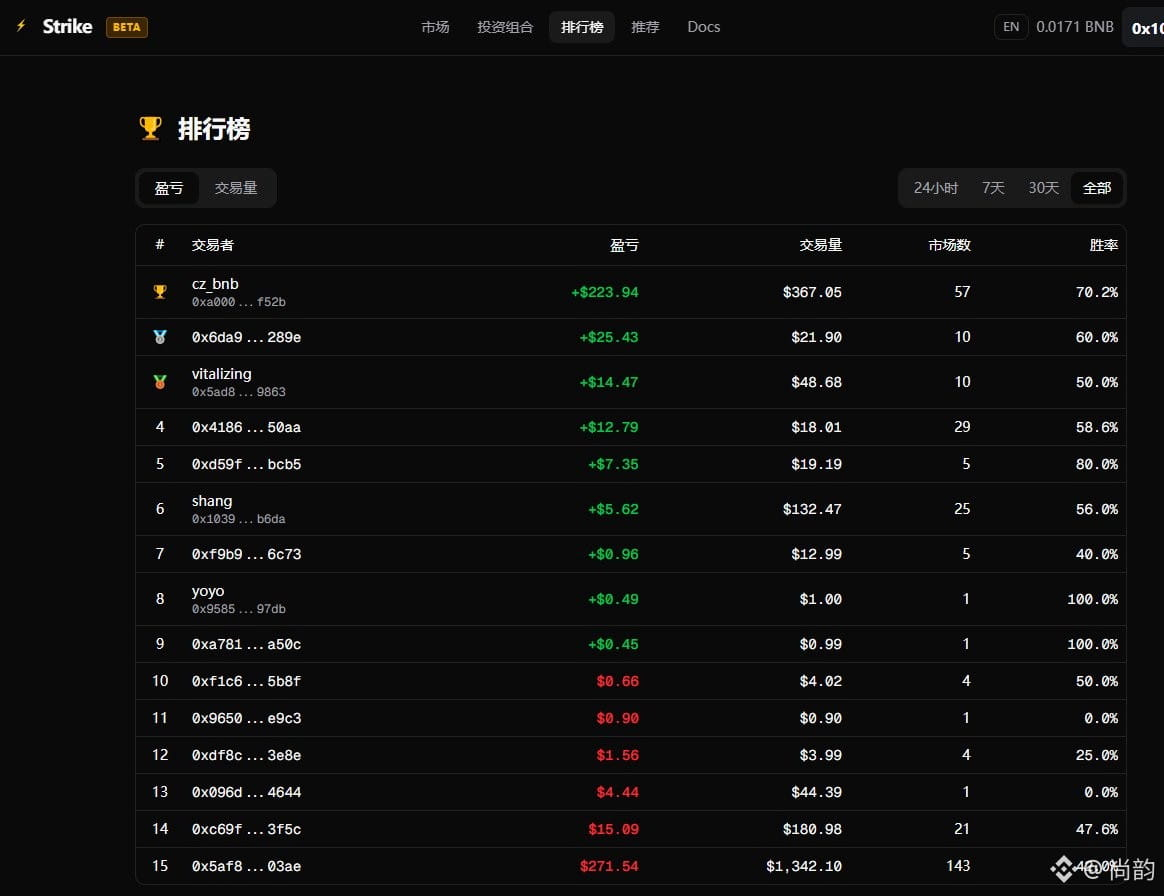Viewport: 1164px width, 896px height.
Task: Click the 143 markets count
Action: (958, 866)
